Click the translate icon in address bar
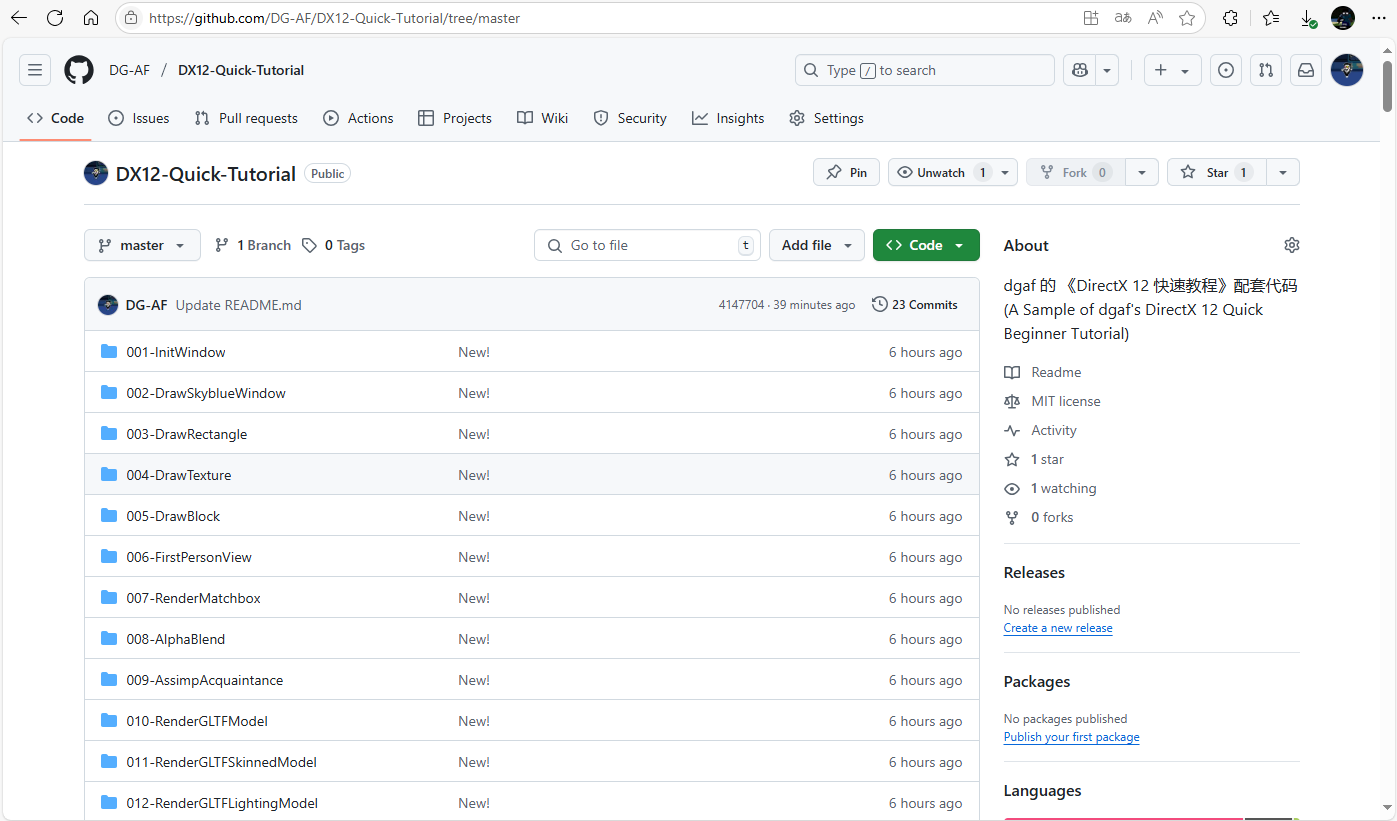The height and width of the screenshot is (821, 1397). pyautogui.click(x=1123, y=18)
